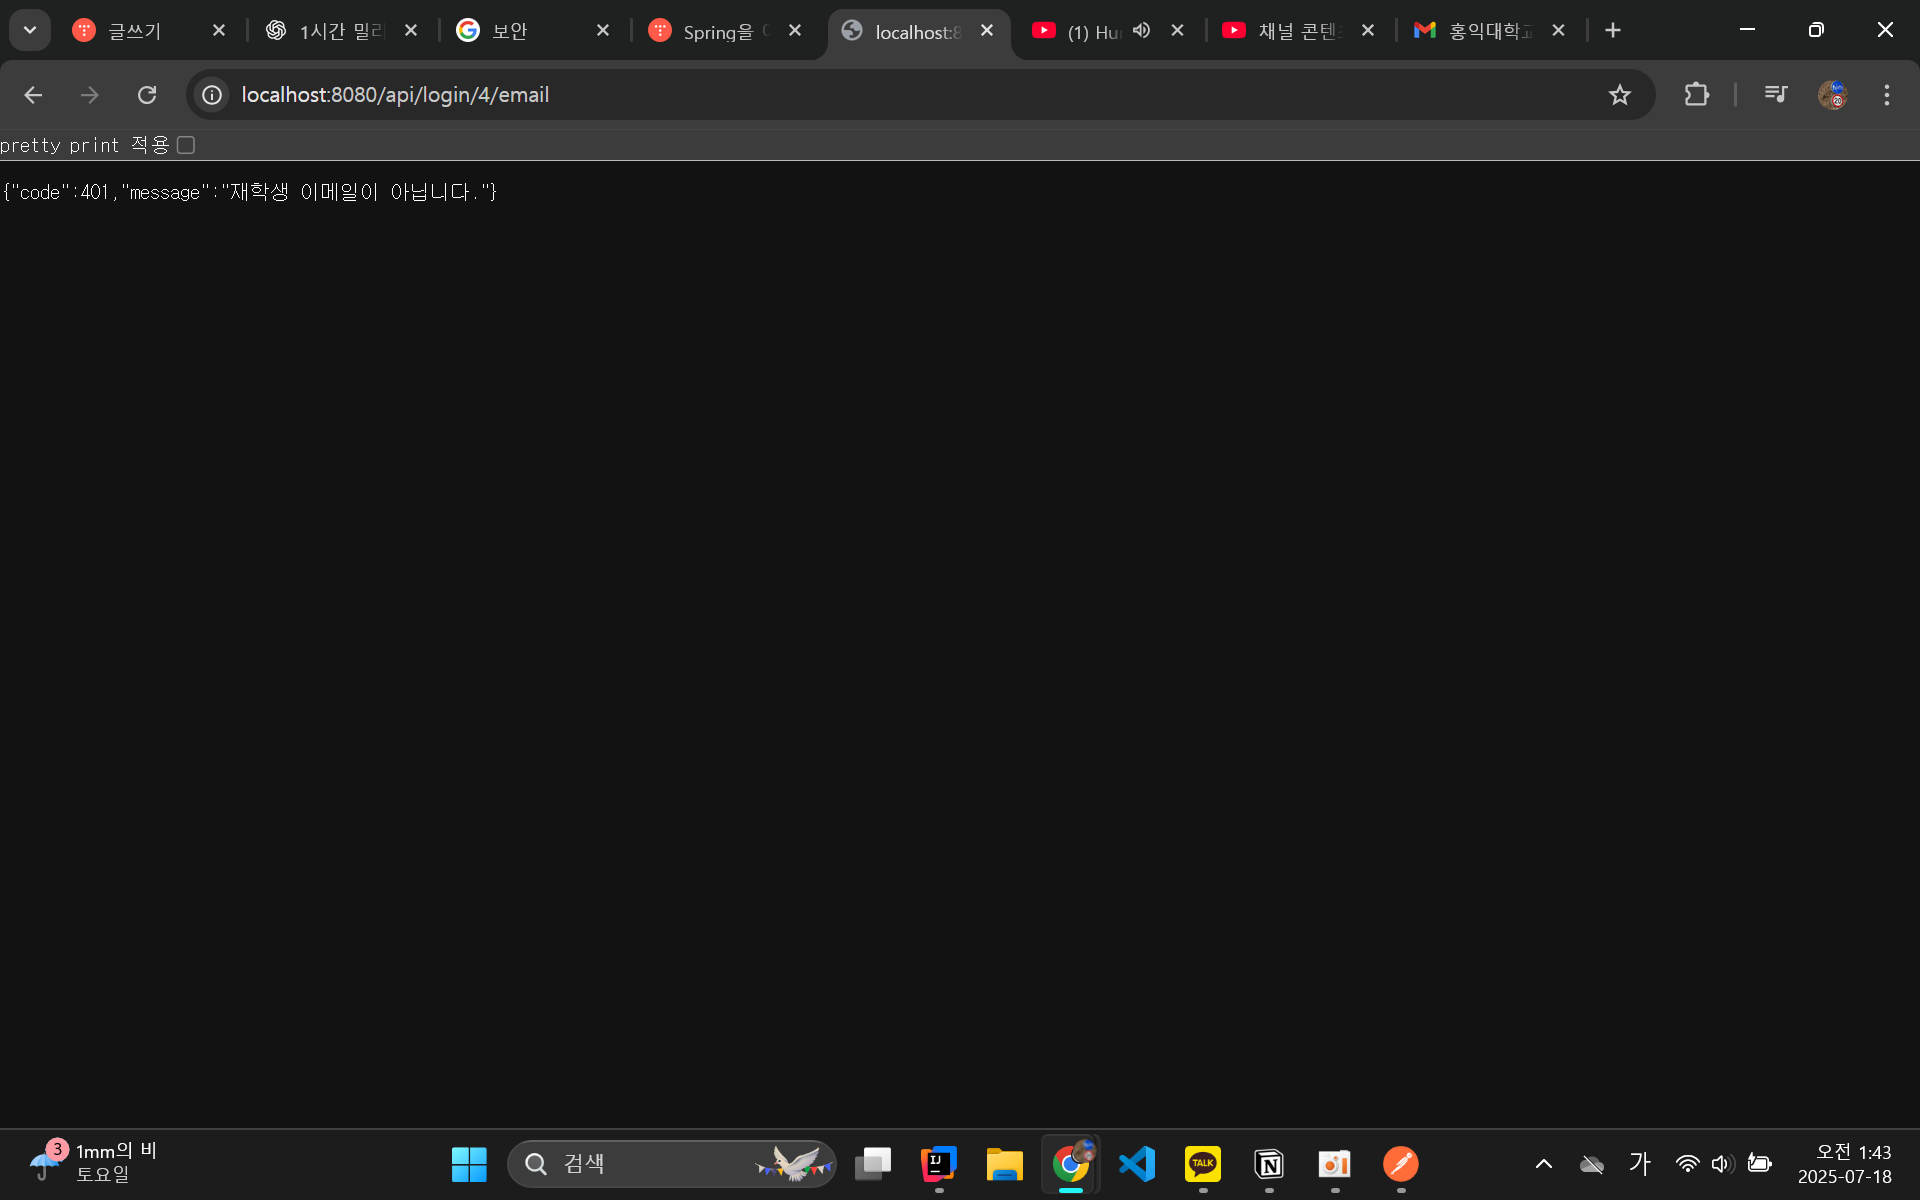View site information icon in address bar
Viewport: 1920px width, 1200px height.
point(212,95)
